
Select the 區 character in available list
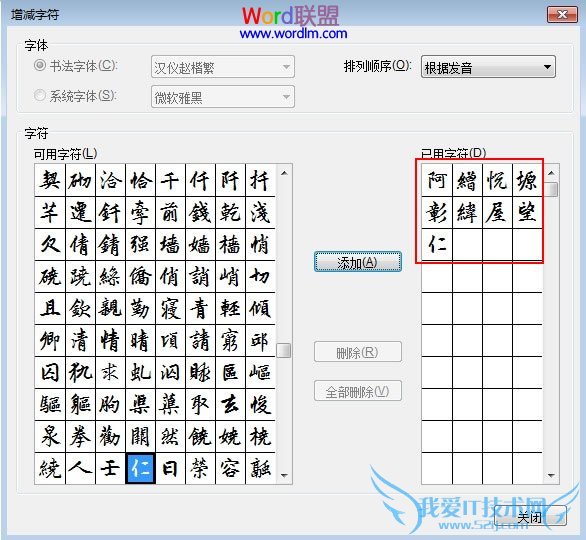pyautogui.click(x=230, y=372)
